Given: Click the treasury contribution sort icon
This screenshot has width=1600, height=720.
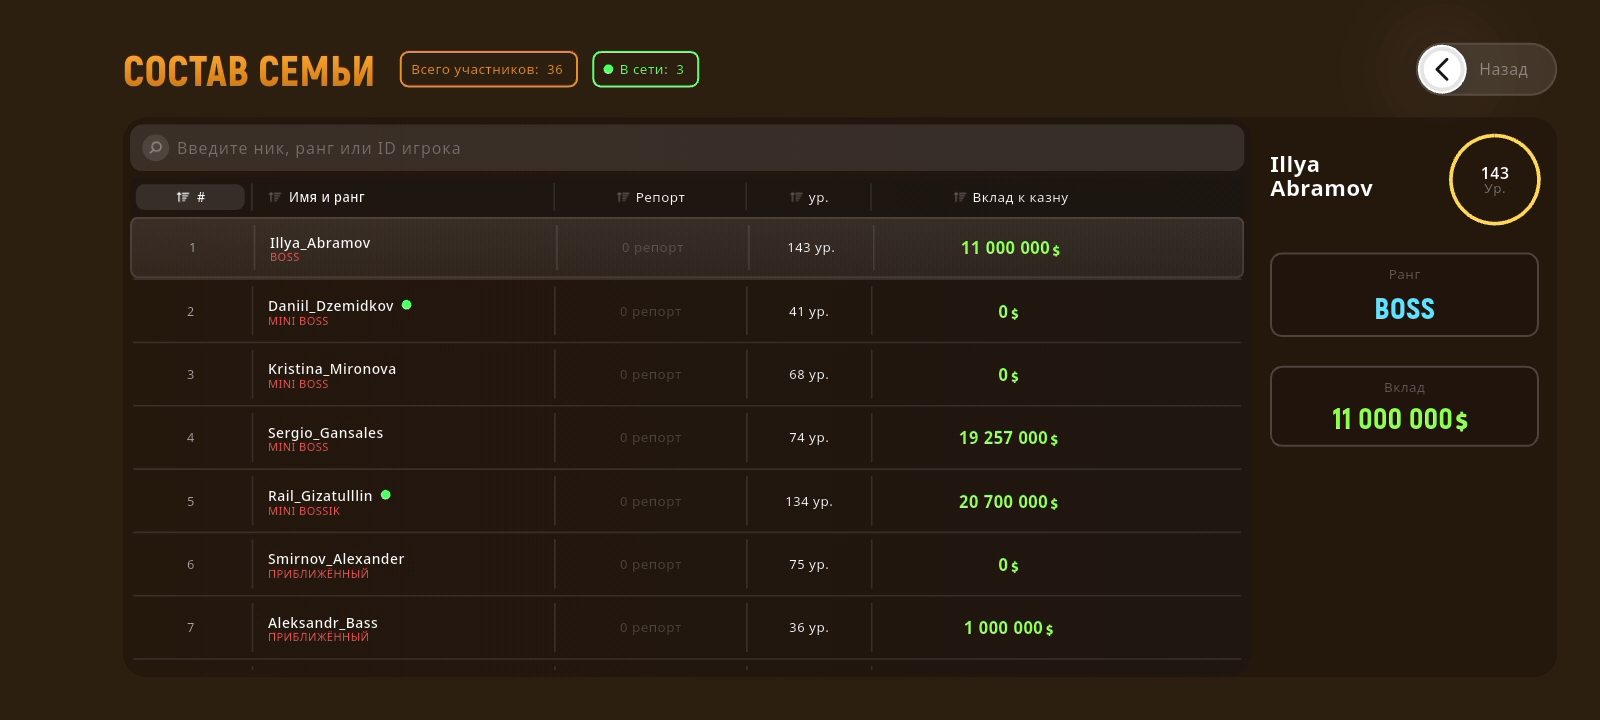Looking at the screenshot, I should point(959,197).
